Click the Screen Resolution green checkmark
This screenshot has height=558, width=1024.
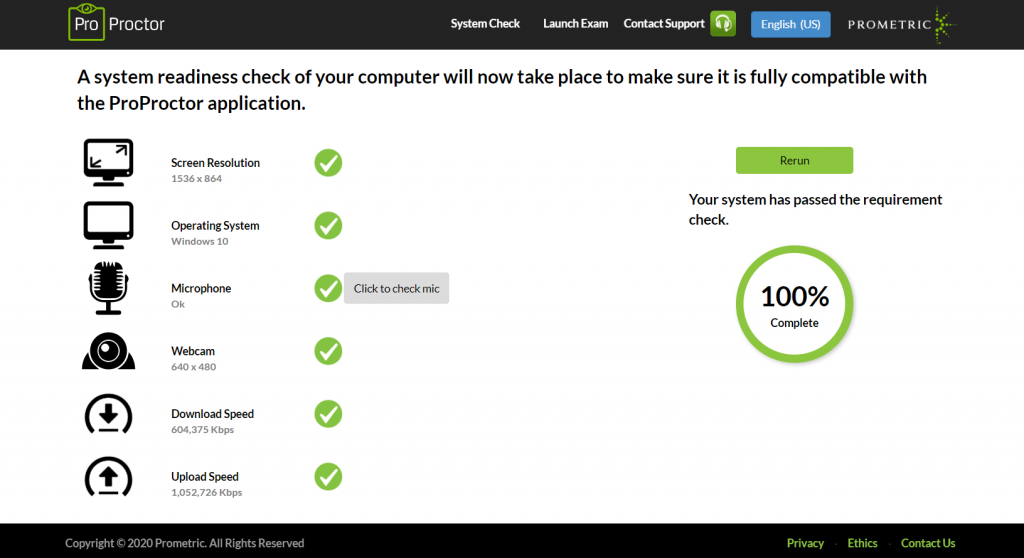[x=328, y=163]
